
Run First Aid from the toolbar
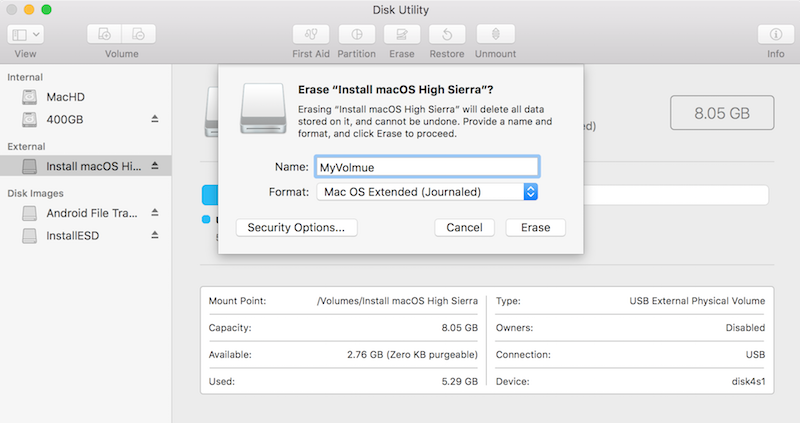[x=311, y=34]
